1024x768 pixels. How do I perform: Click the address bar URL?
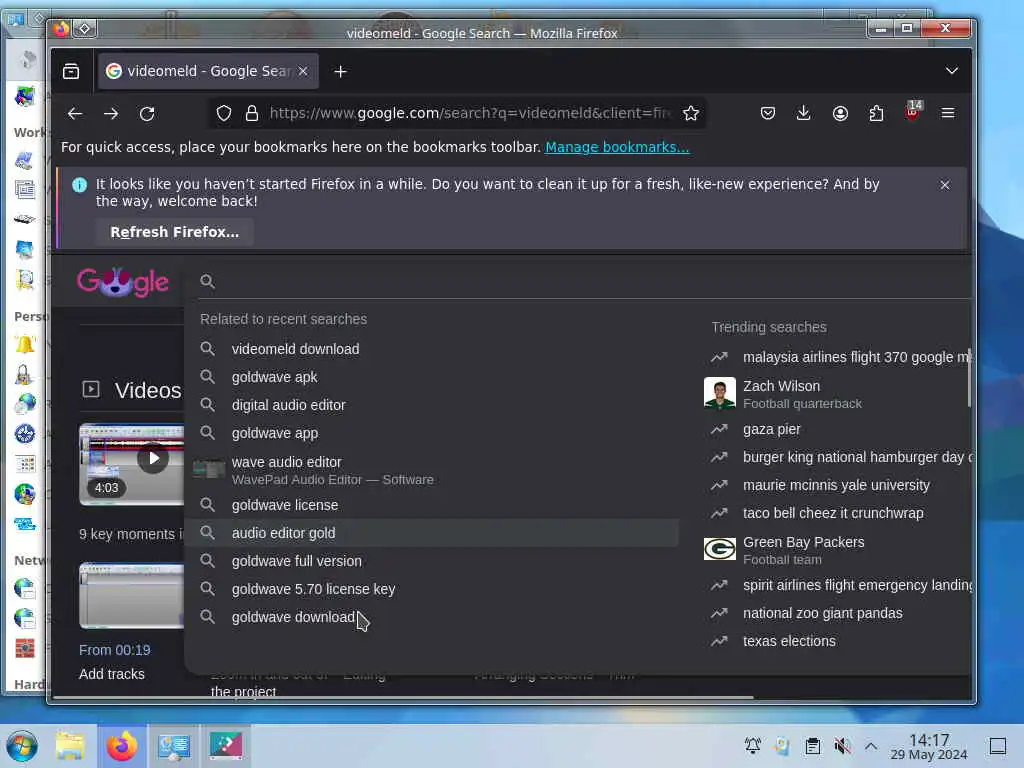click(469, 113)
